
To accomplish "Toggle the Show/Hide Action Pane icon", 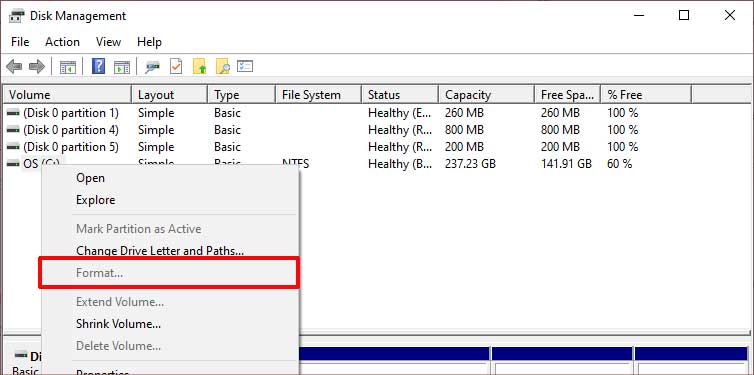I will click(x=122, y=67).
